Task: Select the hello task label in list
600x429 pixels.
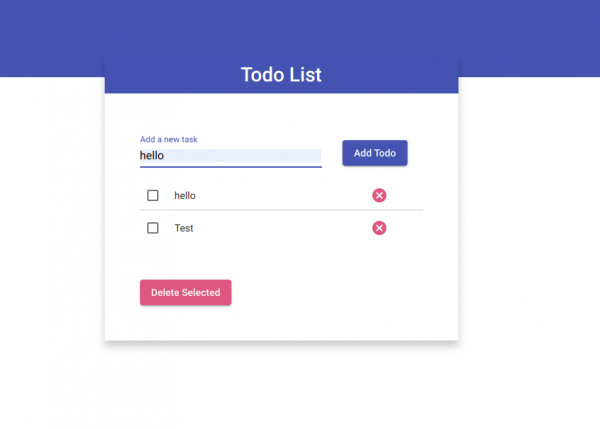Action: (185, 195)
